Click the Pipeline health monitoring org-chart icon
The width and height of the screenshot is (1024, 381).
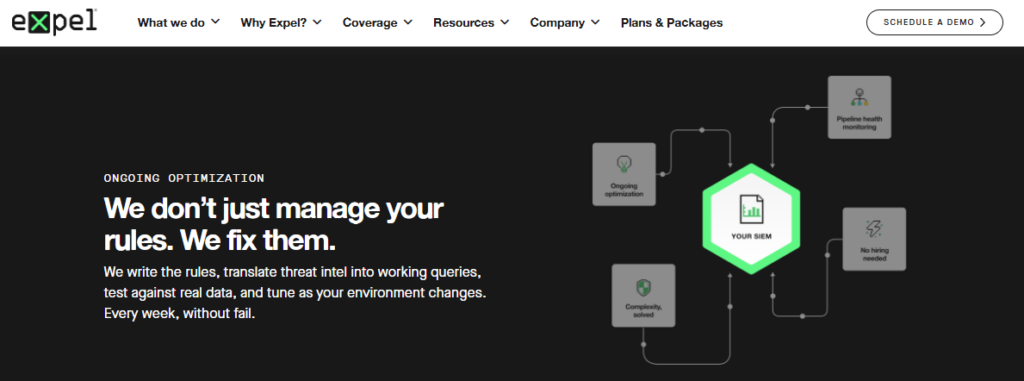point(859,97)
